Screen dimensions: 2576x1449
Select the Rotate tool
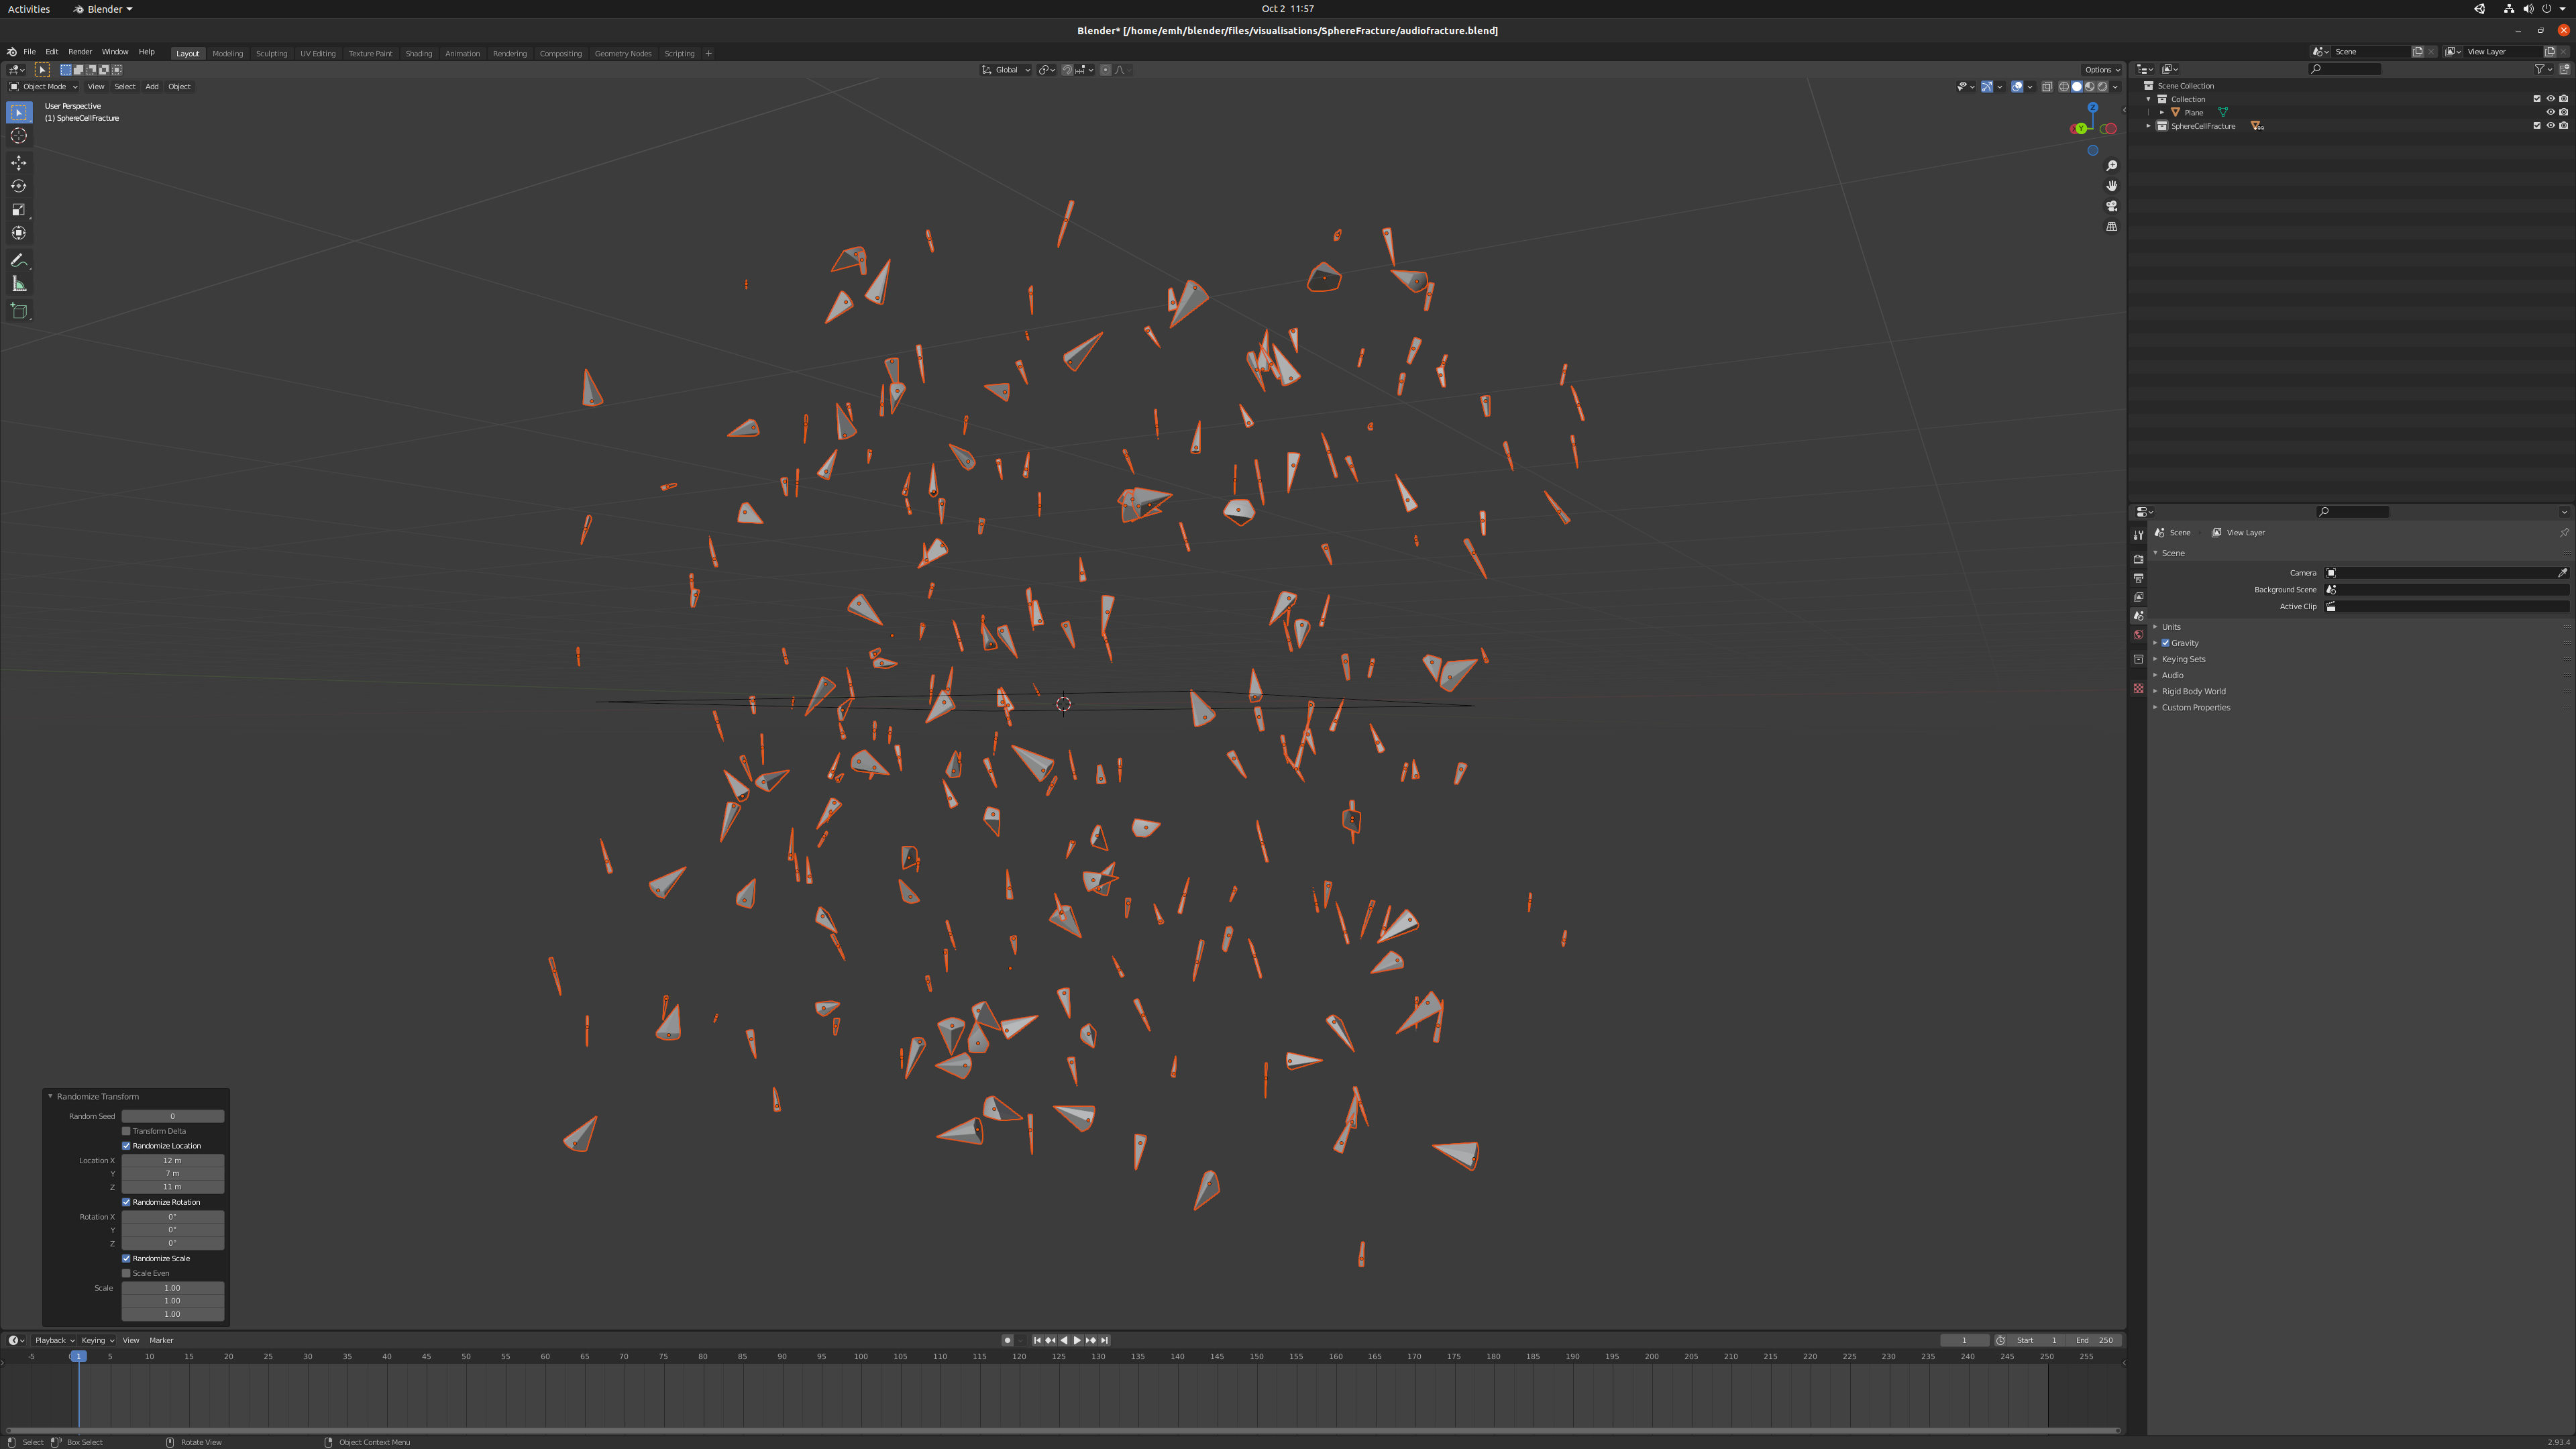(x=19, y=186)
